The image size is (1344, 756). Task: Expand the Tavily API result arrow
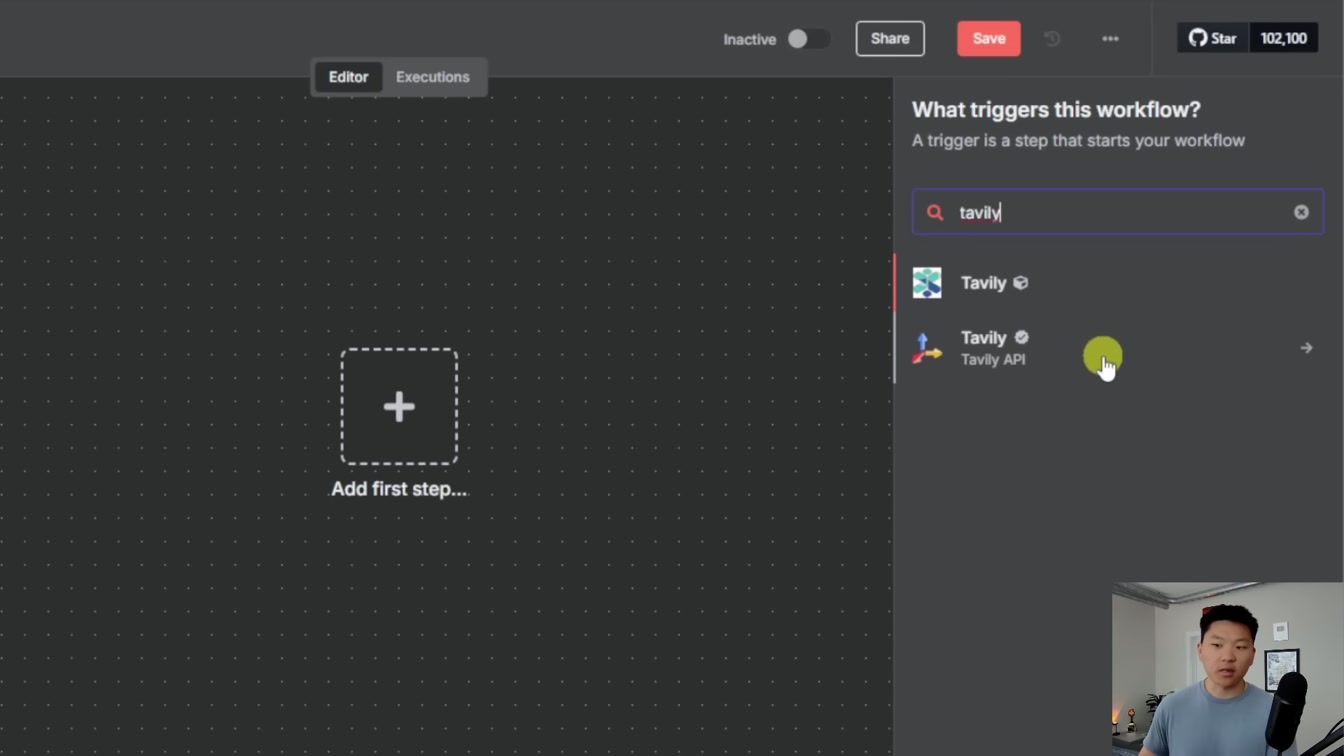[x=1306, y=348]
